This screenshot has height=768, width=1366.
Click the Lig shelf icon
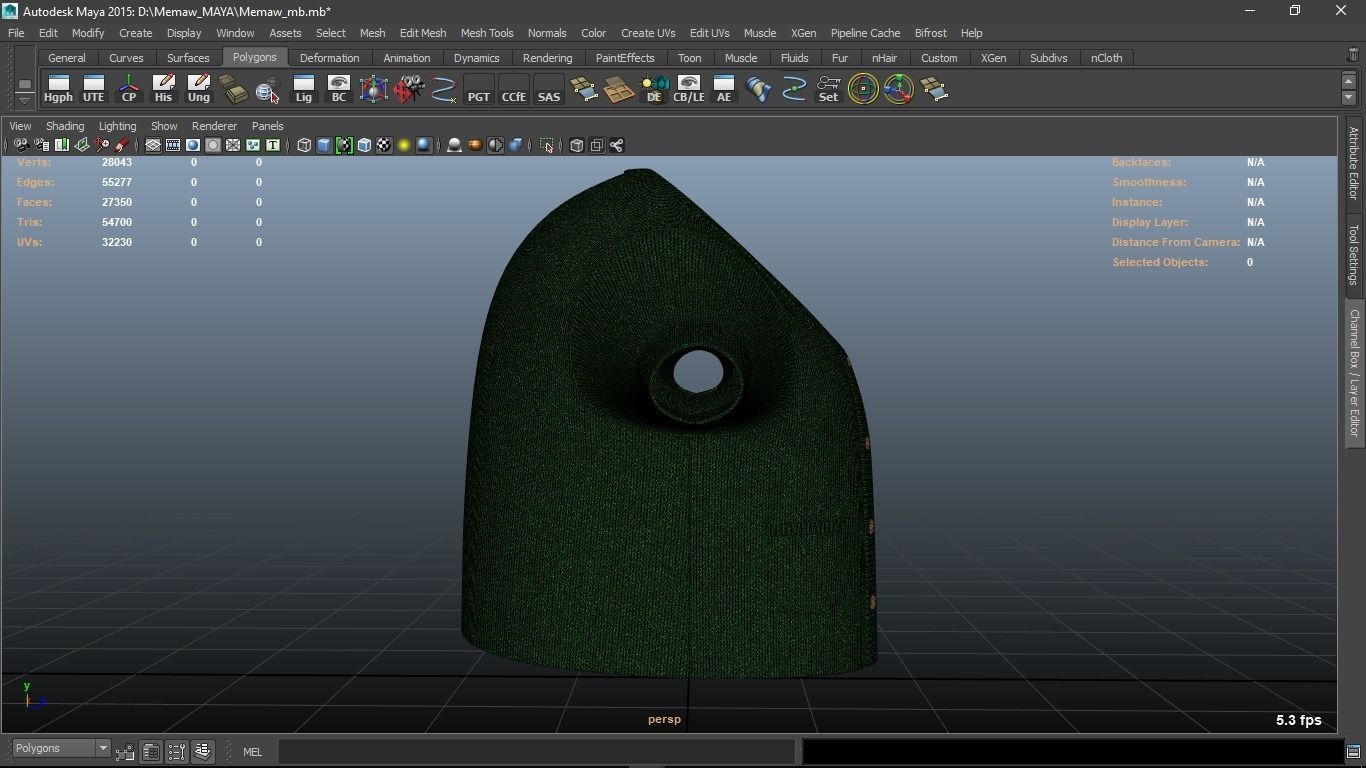point(303,89)
